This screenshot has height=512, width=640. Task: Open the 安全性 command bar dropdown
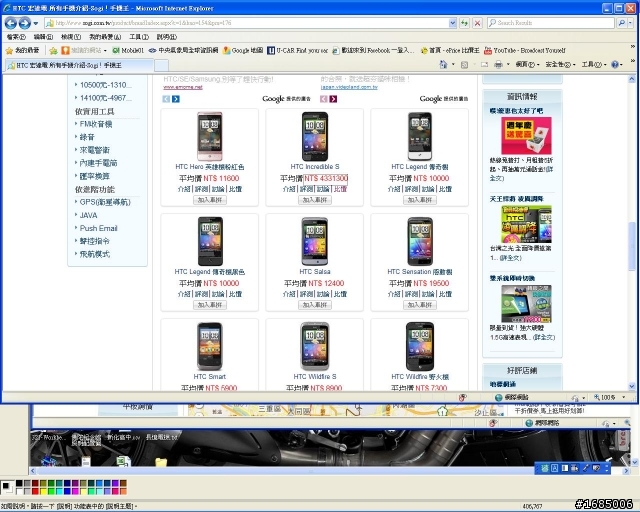(x=561, y=65)
